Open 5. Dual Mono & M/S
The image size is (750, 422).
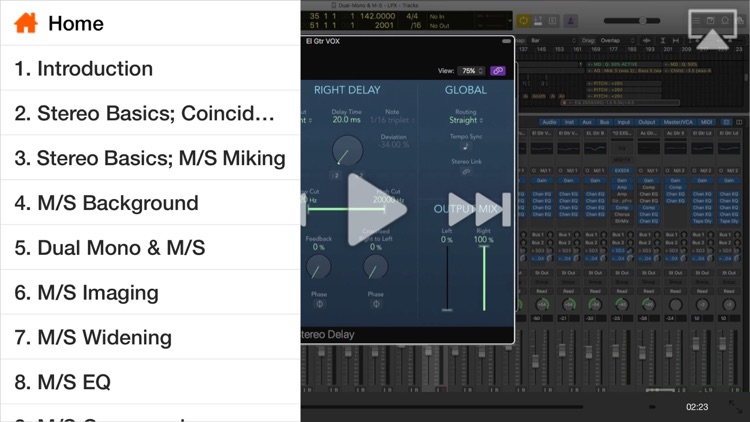[150, 247]
